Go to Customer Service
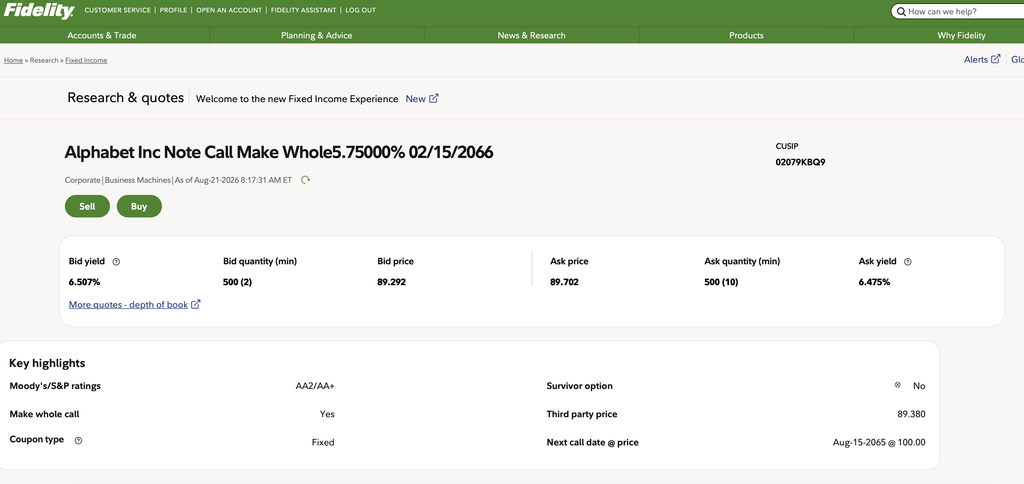This screenshot has height=484, width=1024. (118, 10)
